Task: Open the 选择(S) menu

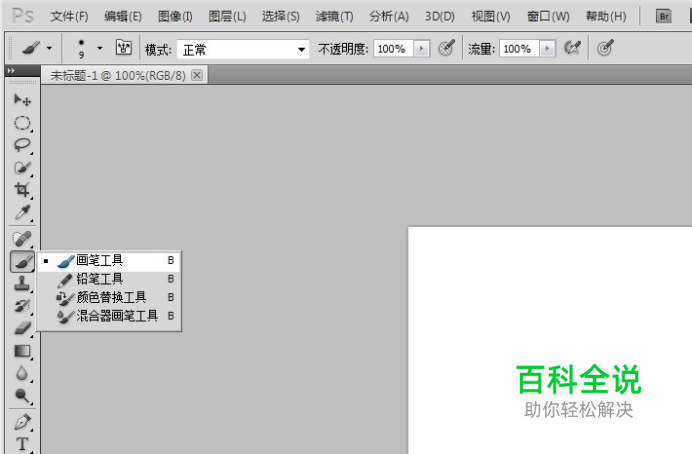Action: click(281, 17)
